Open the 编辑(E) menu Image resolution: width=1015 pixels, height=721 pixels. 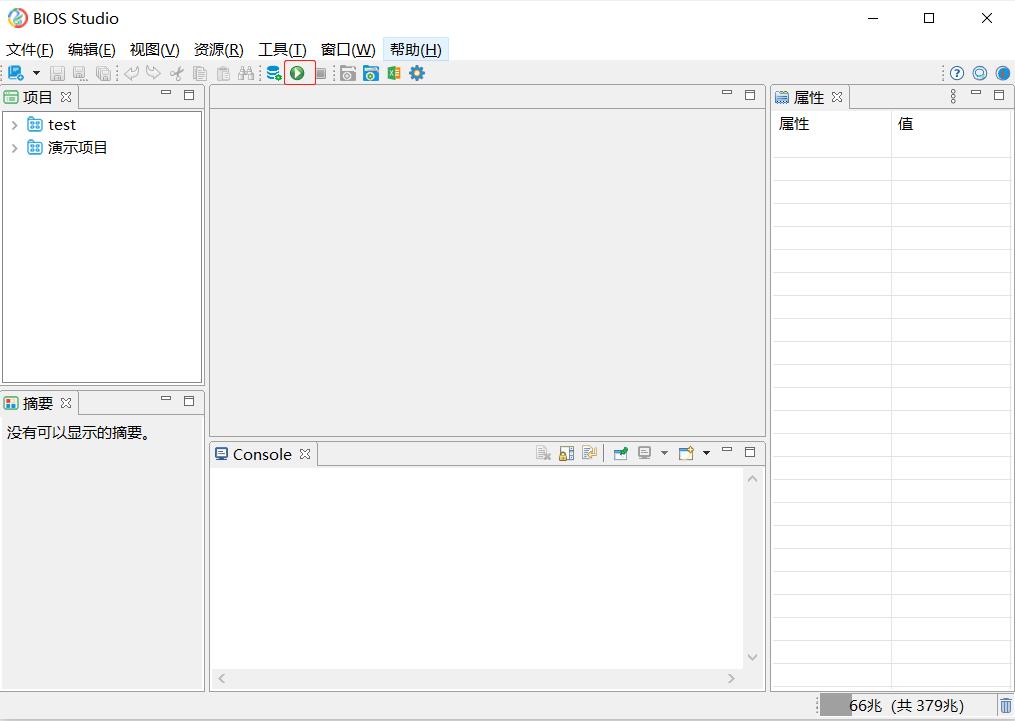pos(92,50)
